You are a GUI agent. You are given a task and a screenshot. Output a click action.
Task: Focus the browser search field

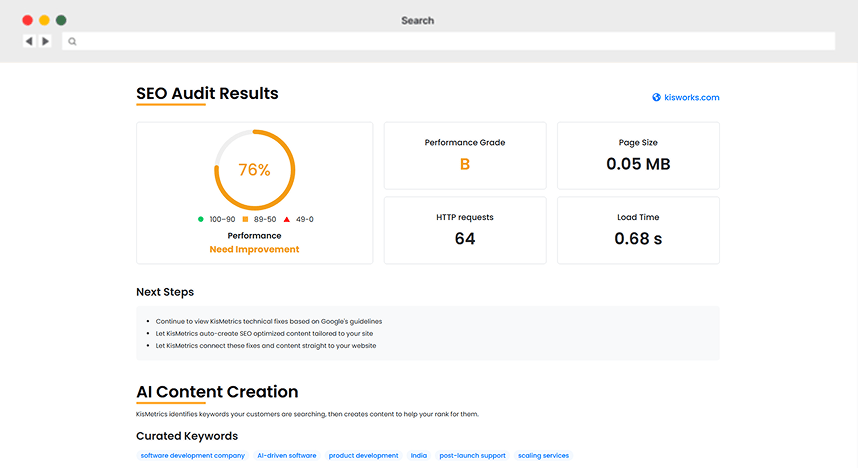coord(449,41)
